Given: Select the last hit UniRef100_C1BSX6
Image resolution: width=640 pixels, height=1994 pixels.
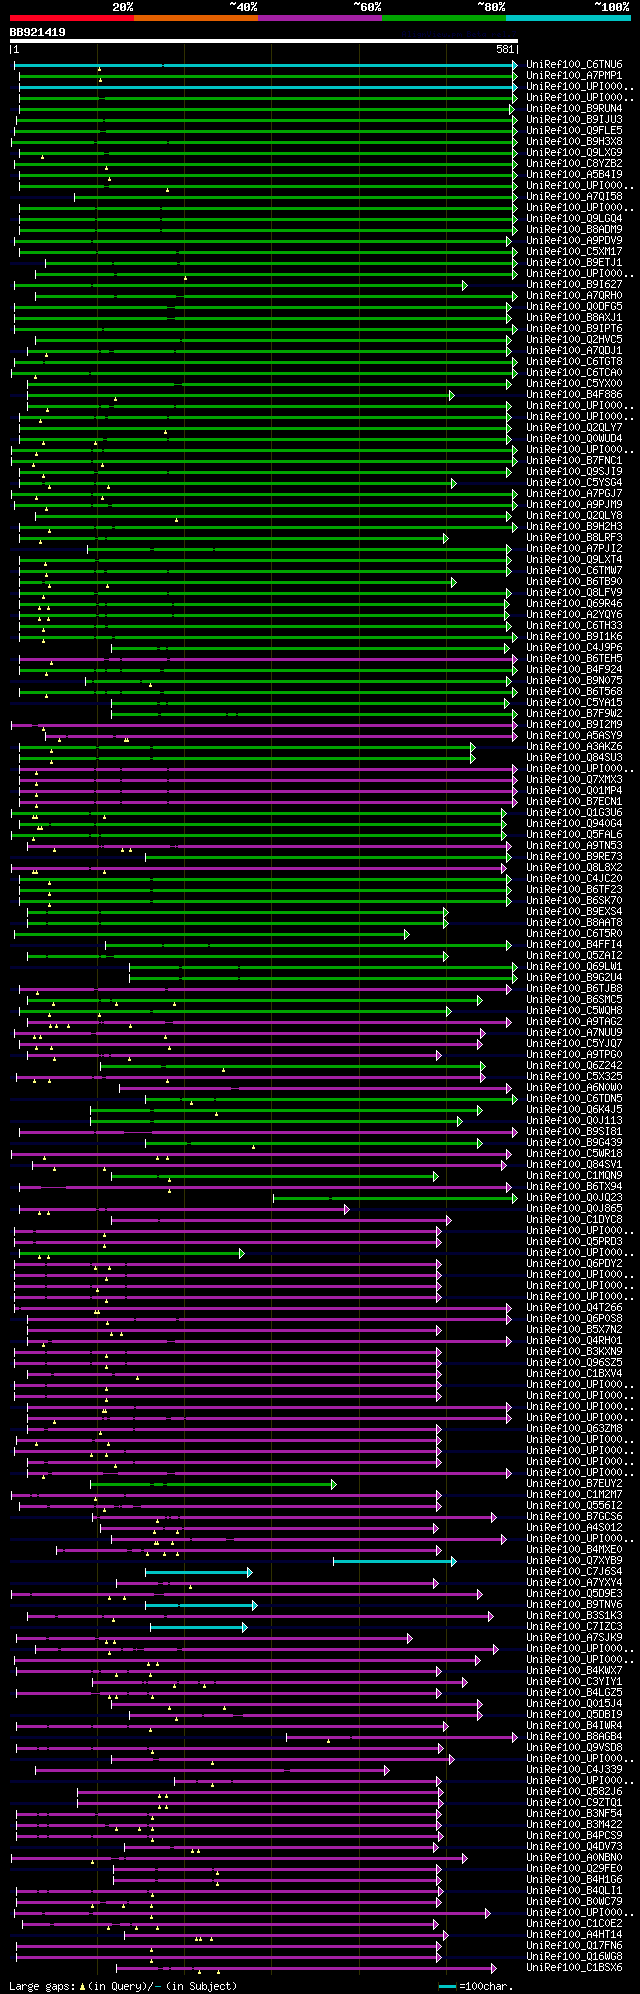Looking at the screenshot, I should [574, 1968].
